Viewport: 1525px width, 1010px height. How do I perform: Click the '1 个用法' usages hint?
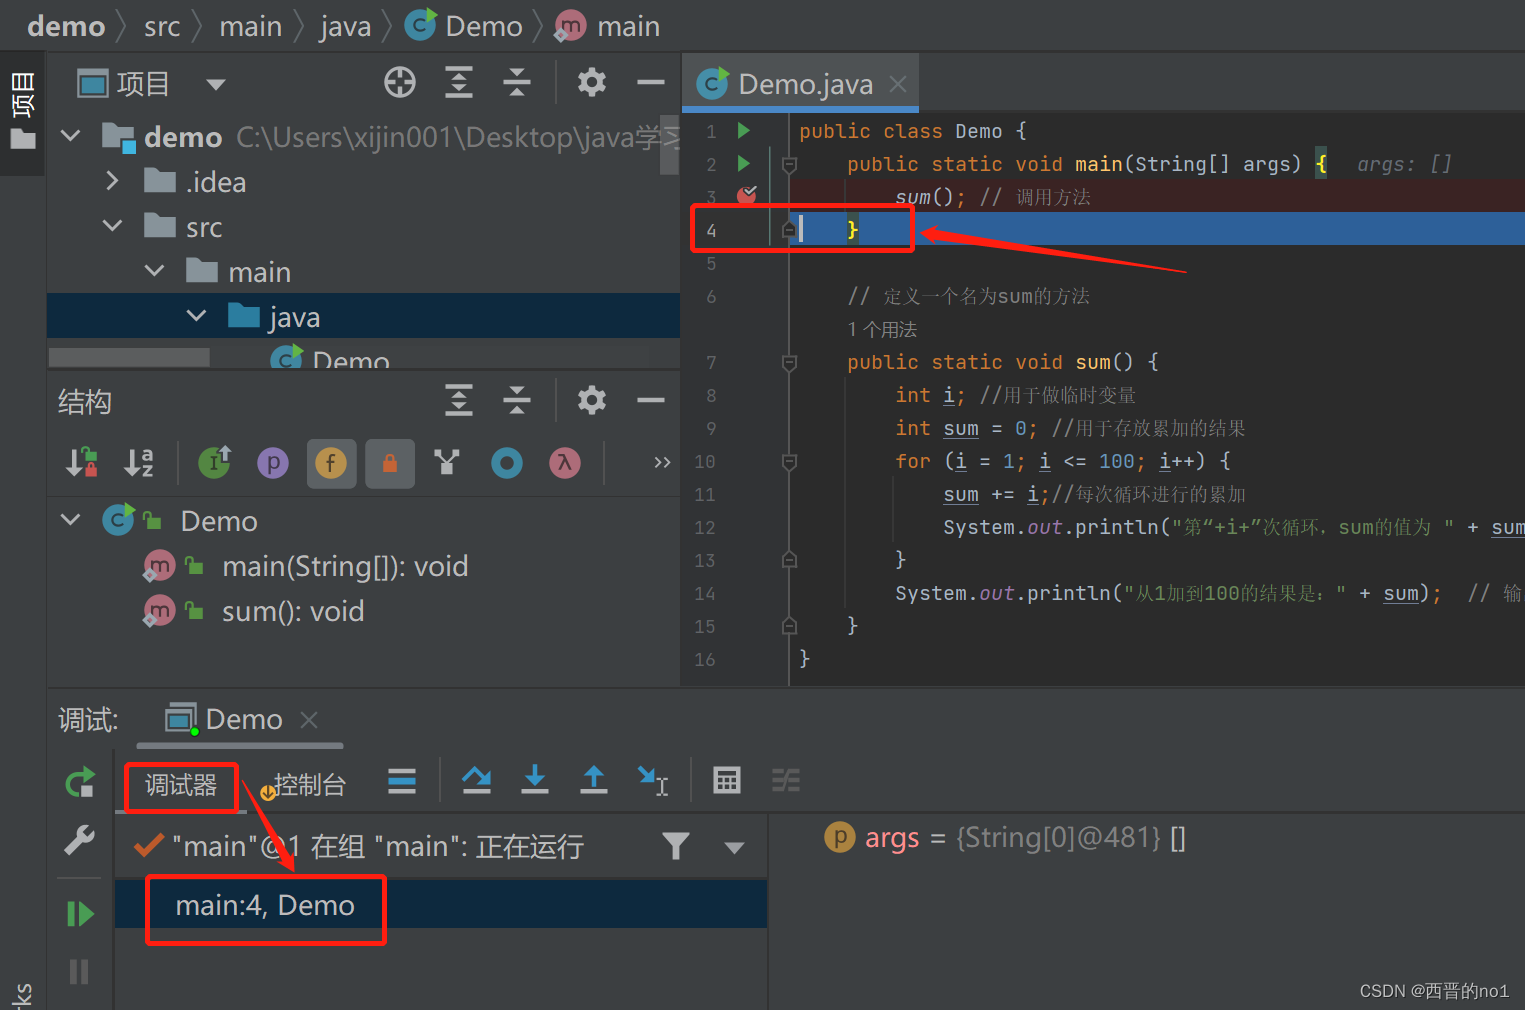coord(882,329)
